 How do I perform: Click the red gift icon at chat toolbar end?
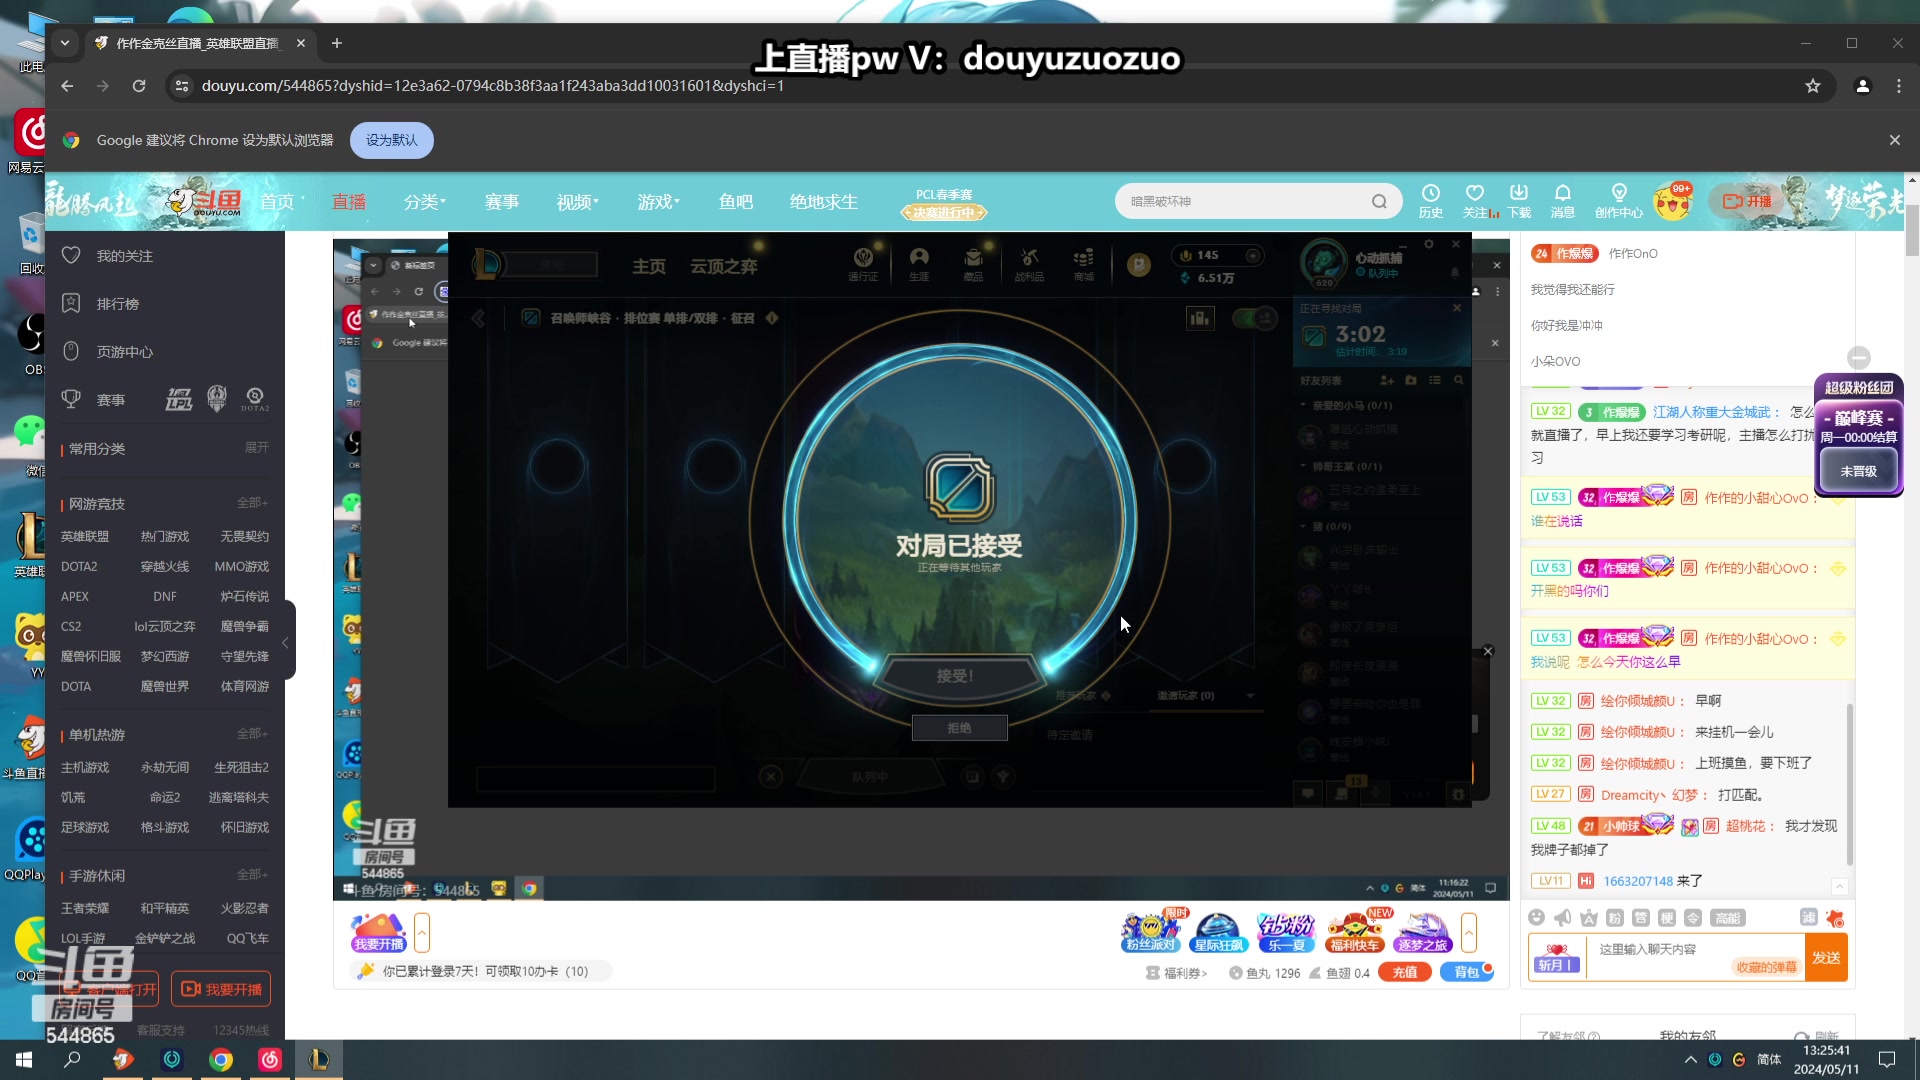coord(1834,918)
